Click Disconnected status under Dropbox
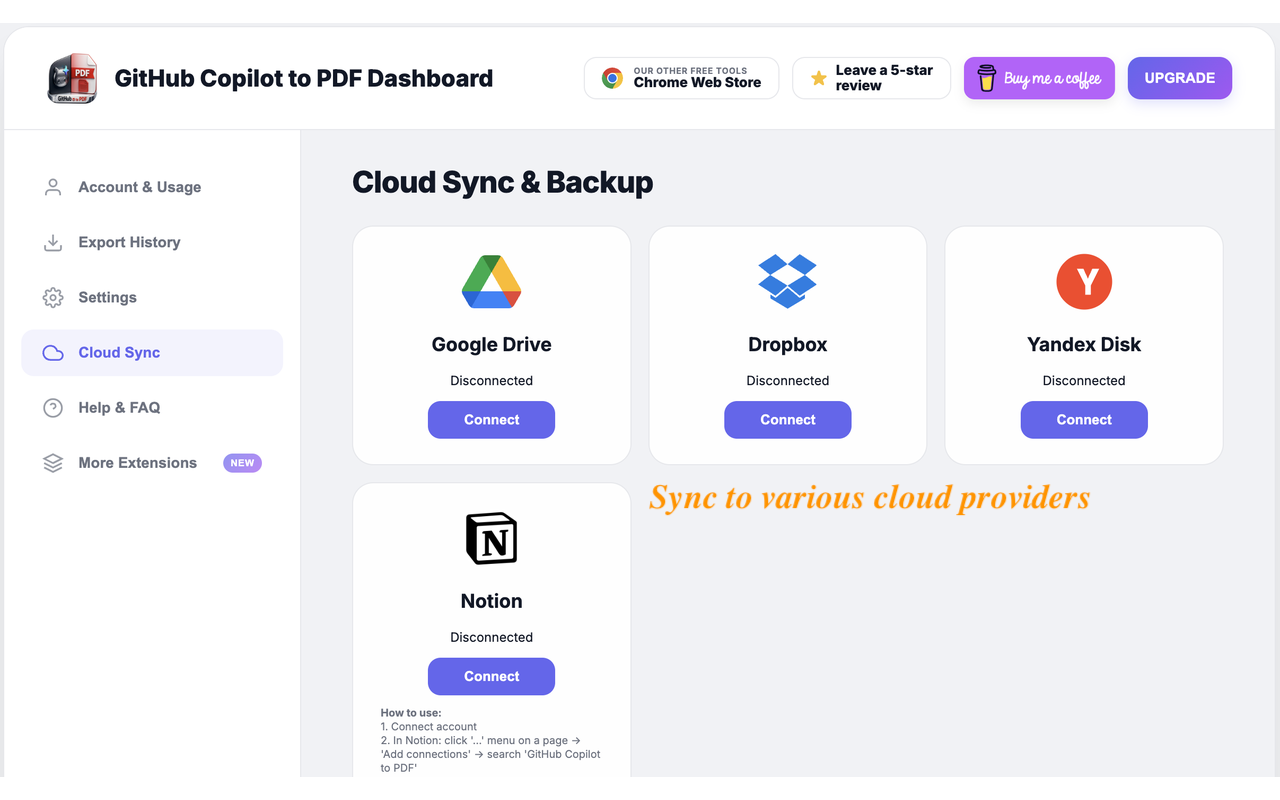Screen dimensions: 1280x800 tap(788, 380)
